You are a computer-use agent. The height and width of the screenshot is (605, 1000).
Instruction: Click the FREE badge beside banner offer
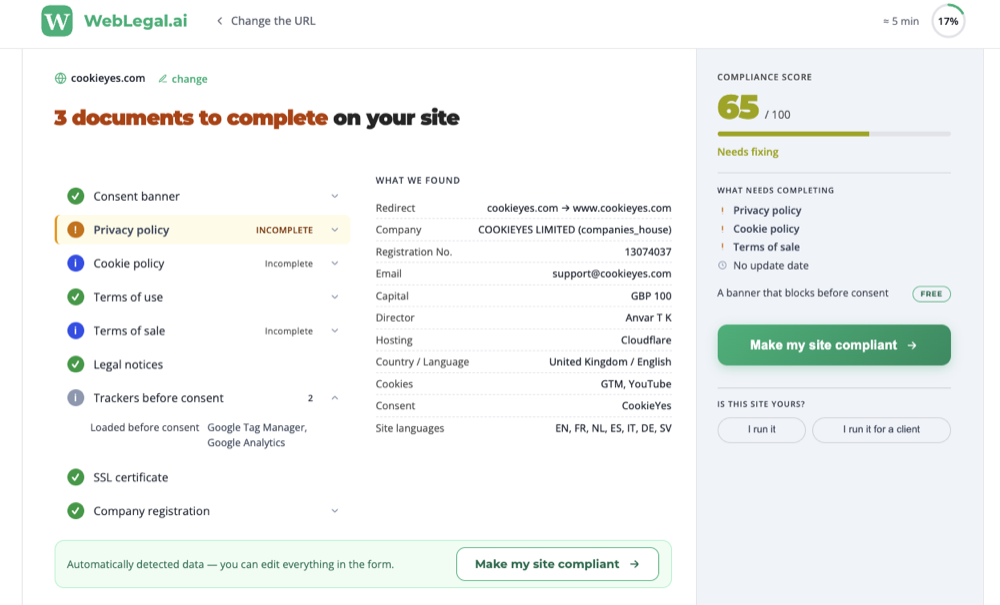click(931, 293)
